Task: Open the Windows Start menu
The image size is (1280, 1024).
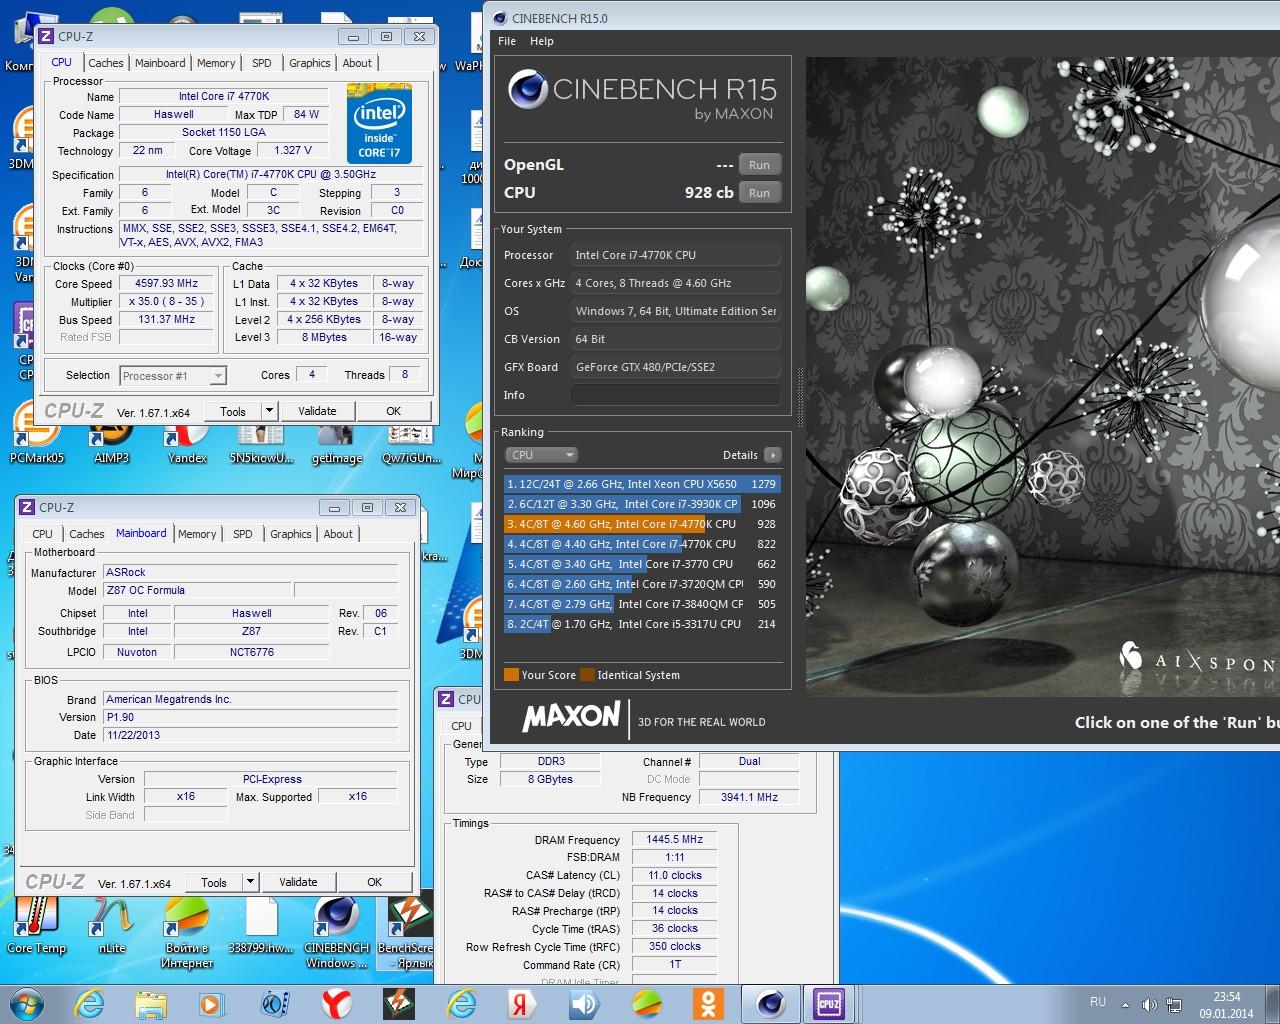Action: 27,1003
